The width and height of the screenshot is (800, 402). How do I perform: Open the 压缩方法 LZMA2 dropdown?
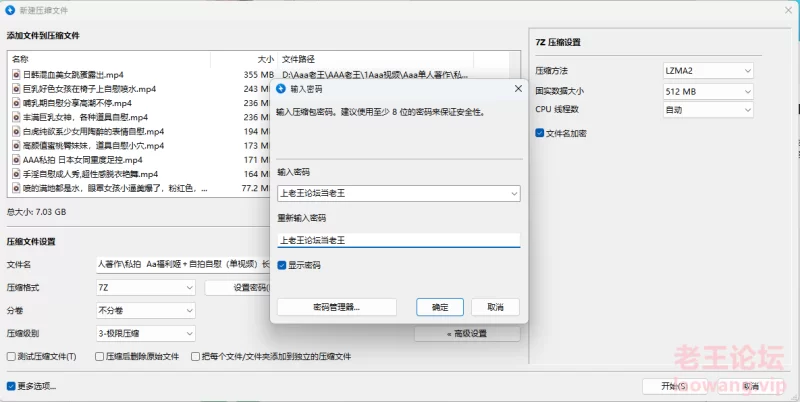(708, 71)
